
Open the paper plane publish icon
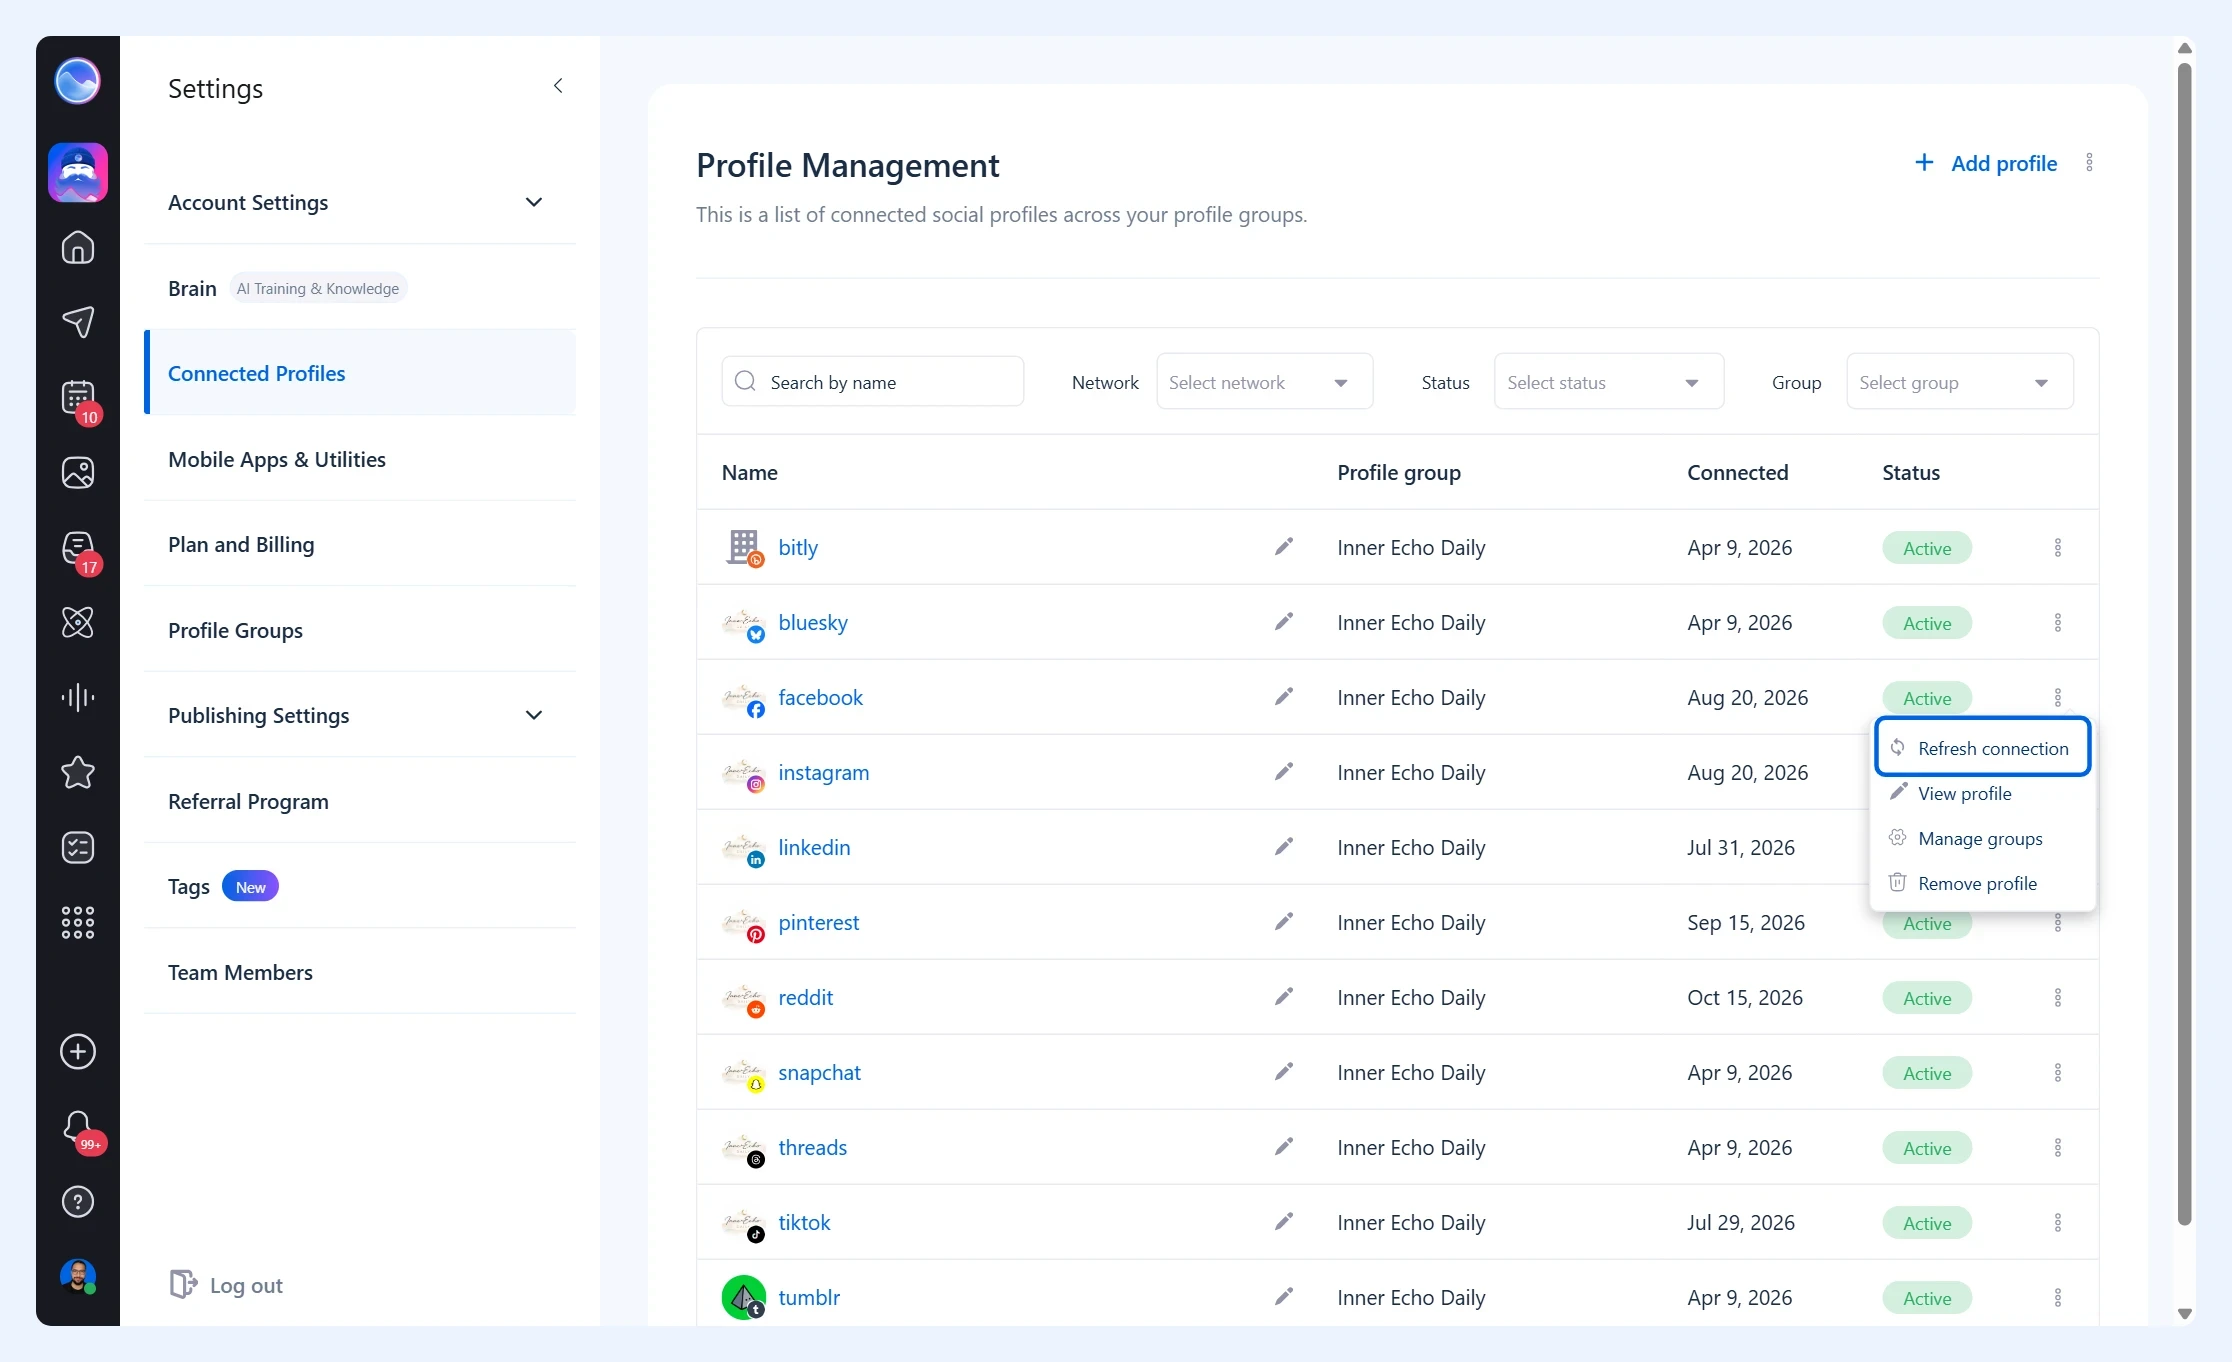tap(78, 322)
